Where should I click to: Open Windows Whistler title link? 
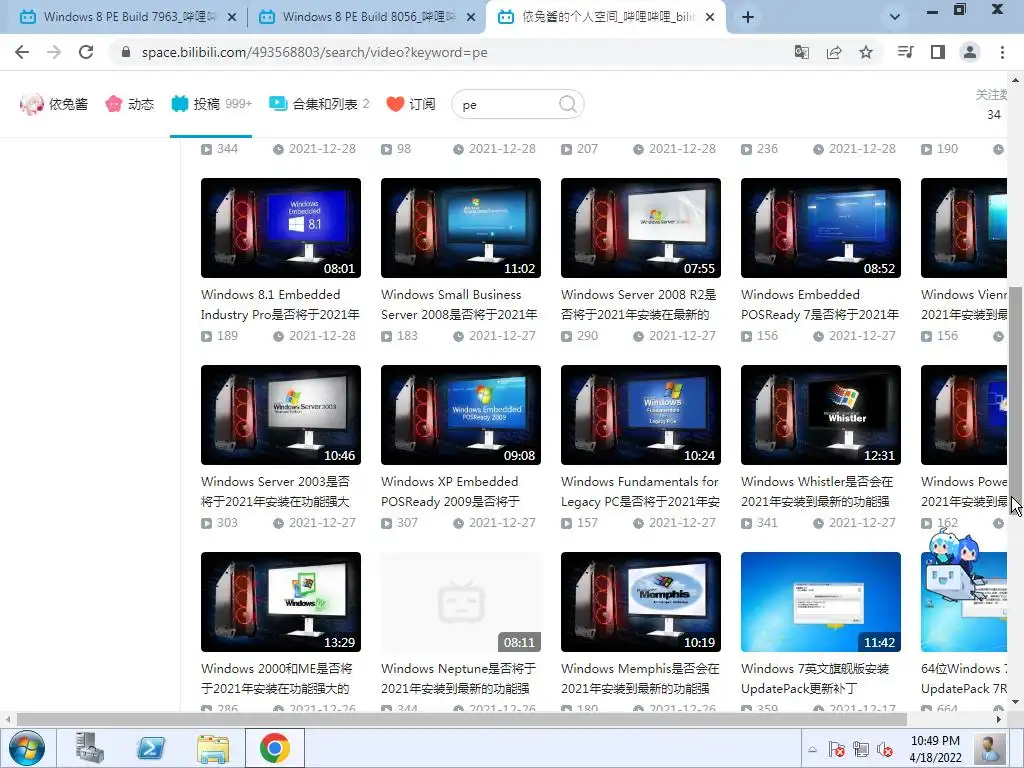[x=817, y=491]
